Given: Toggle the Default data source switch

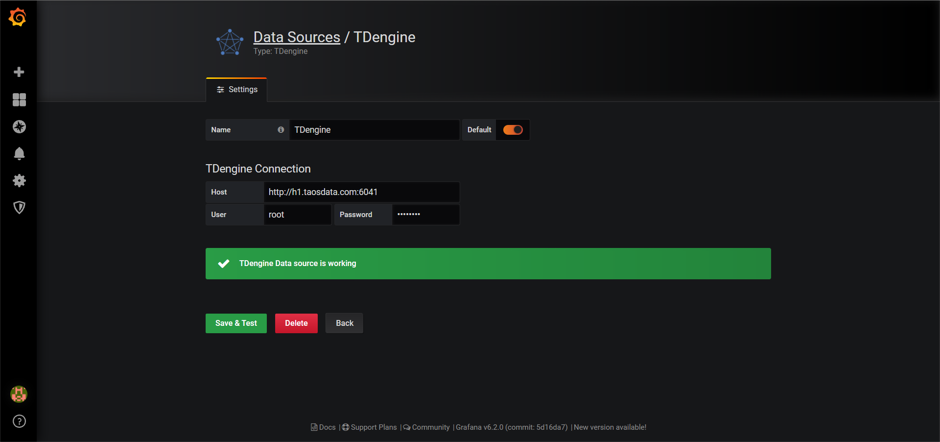Looking at the screenshot, I should coord(513,130).
